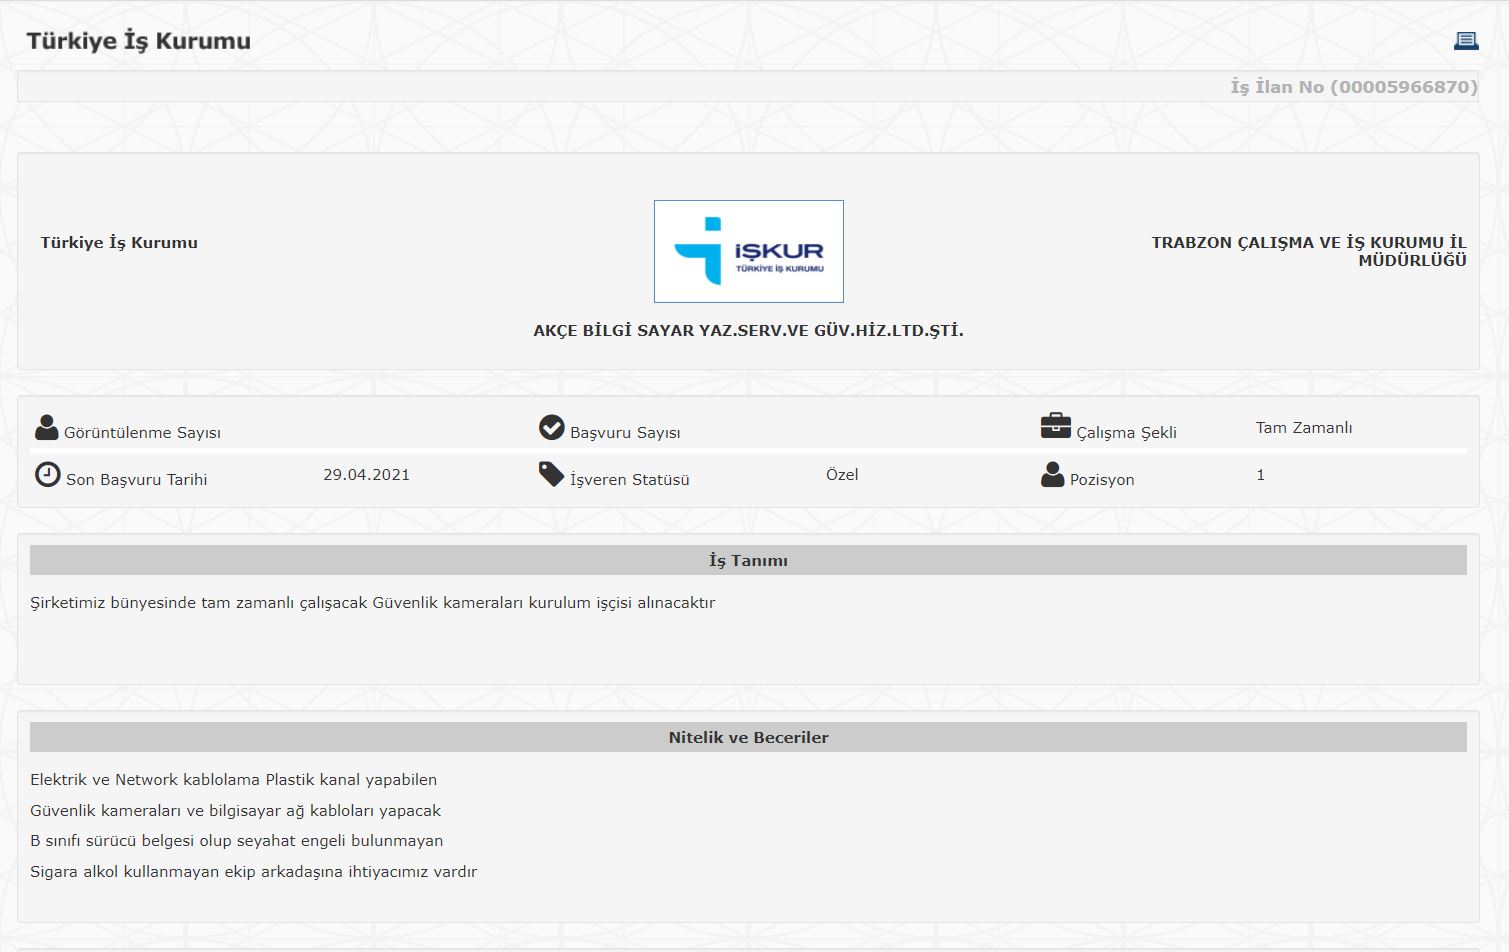Viewport: 1509px width, 952px height.
Task: Click the Tam Zamanlı value
Action: point(1304,427)
